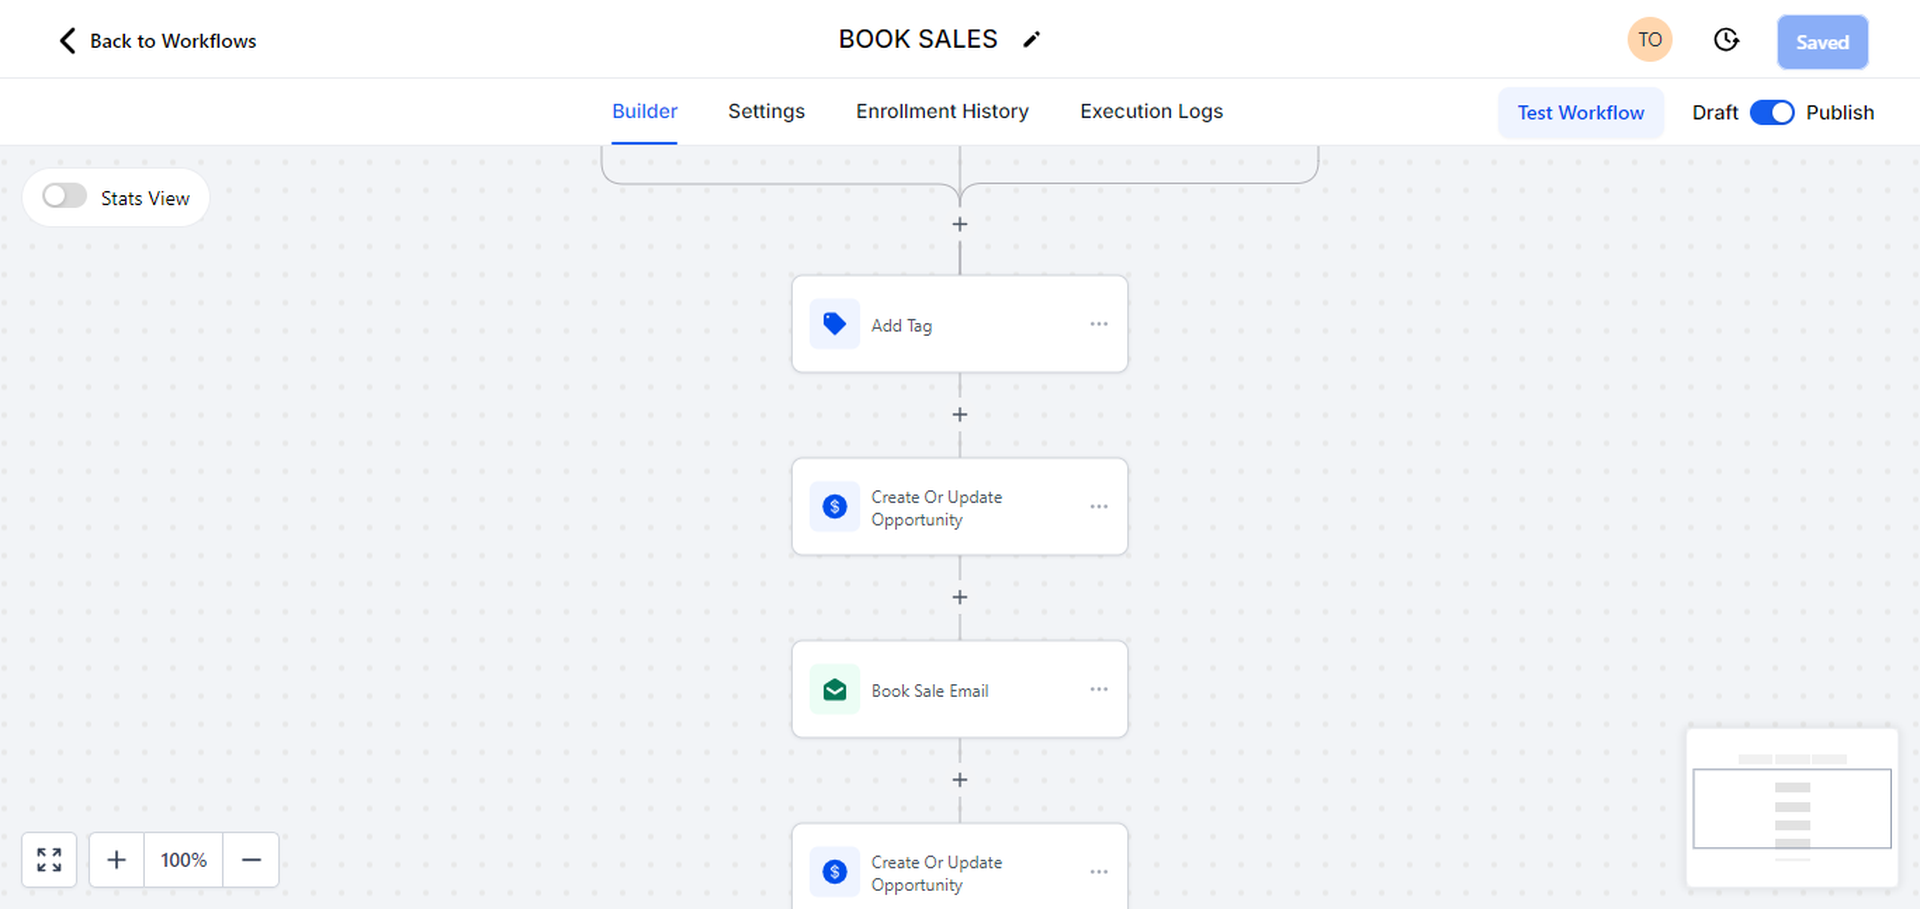This screenshot has height=909, width=1920.
Task: Open the Book Sale Email step options menu
Action: [1099, 689]
